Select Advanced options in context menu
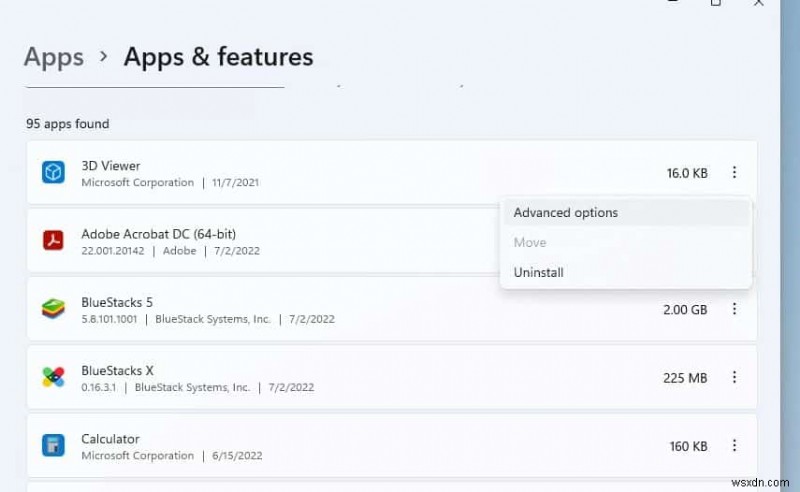Viewport: 800px width, 492px height. 566,212
